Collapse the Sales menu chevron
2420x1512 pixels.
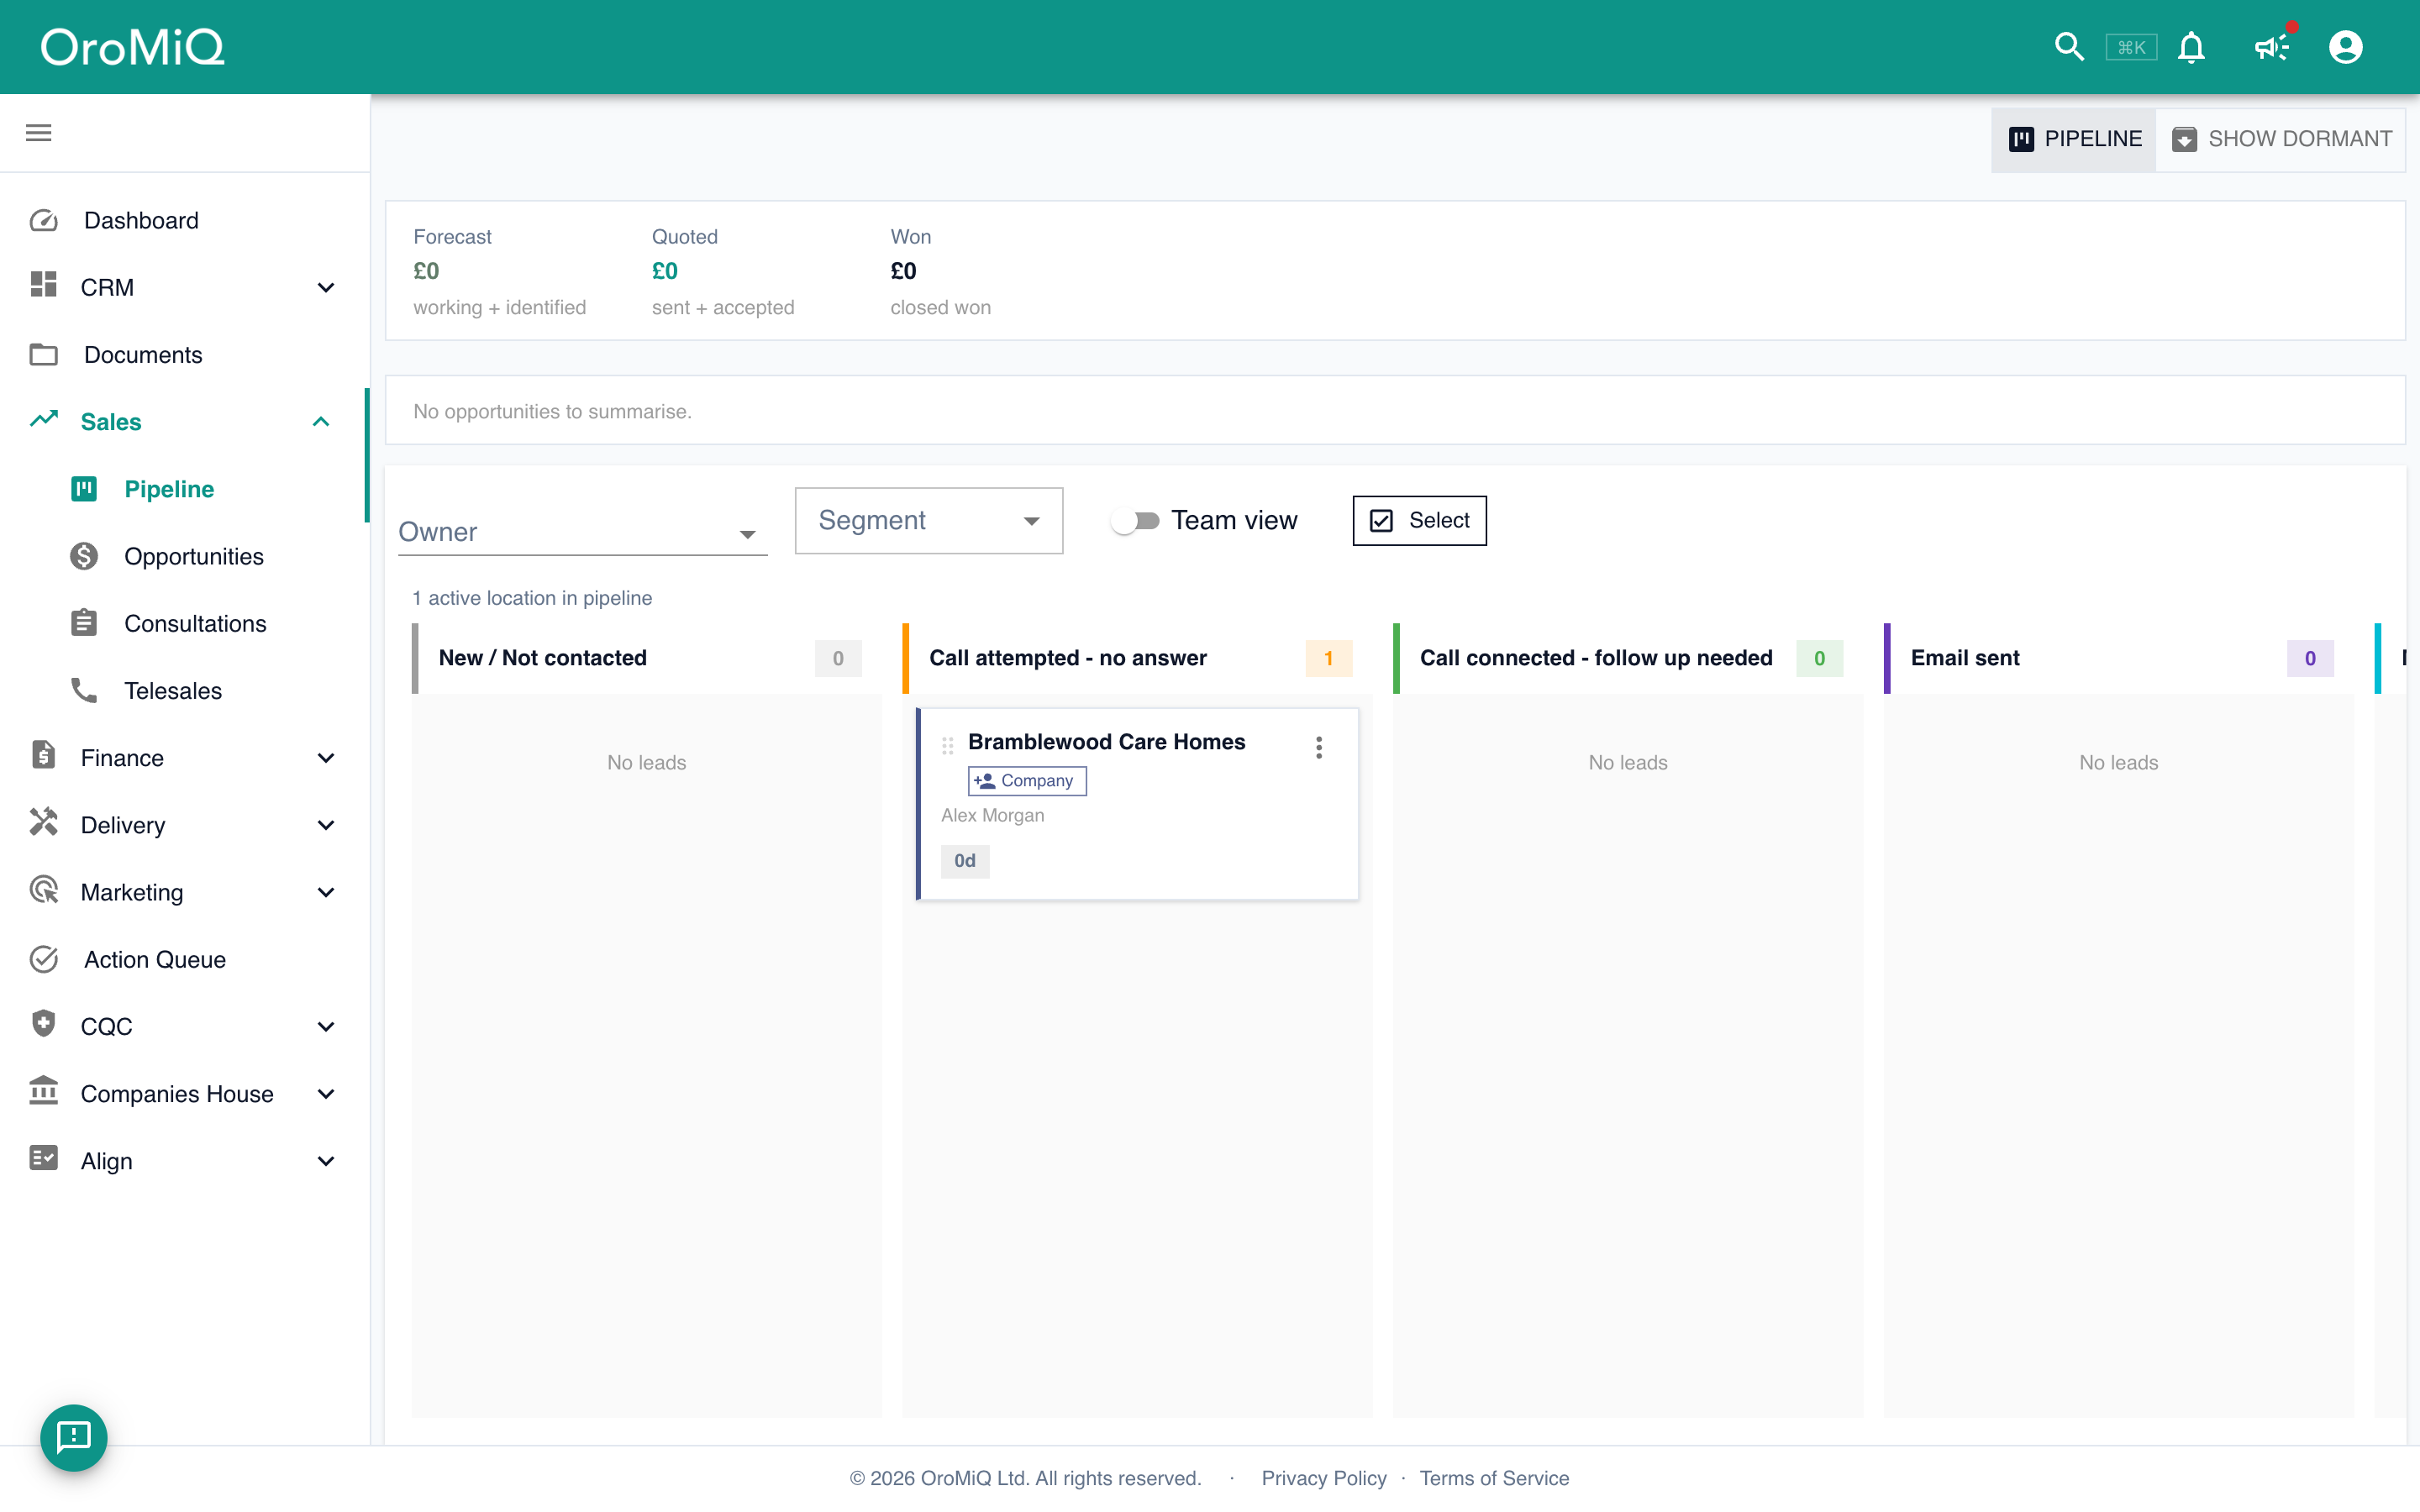[321, 422]
